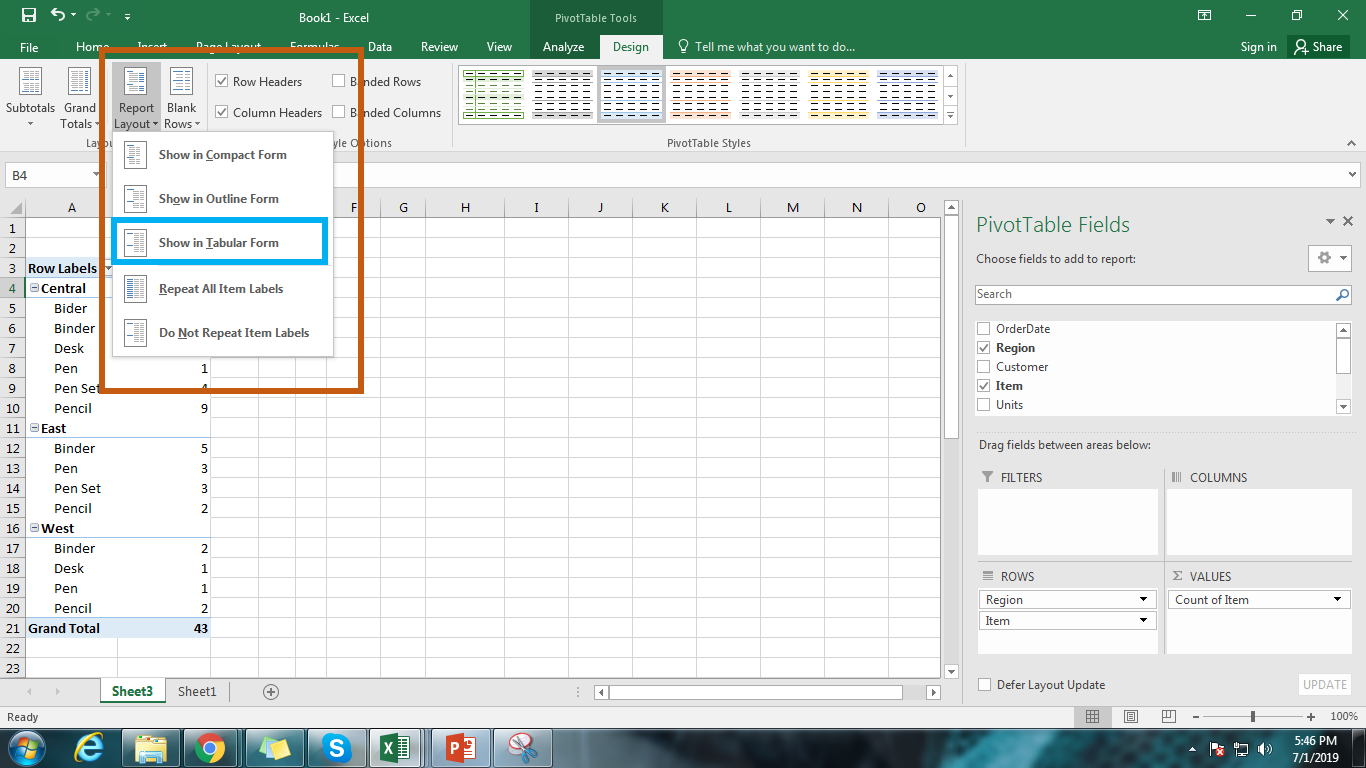1366x768 pixels.
Task: Collapse the West group
Action: pyautogui.click(x=35, y=529)
